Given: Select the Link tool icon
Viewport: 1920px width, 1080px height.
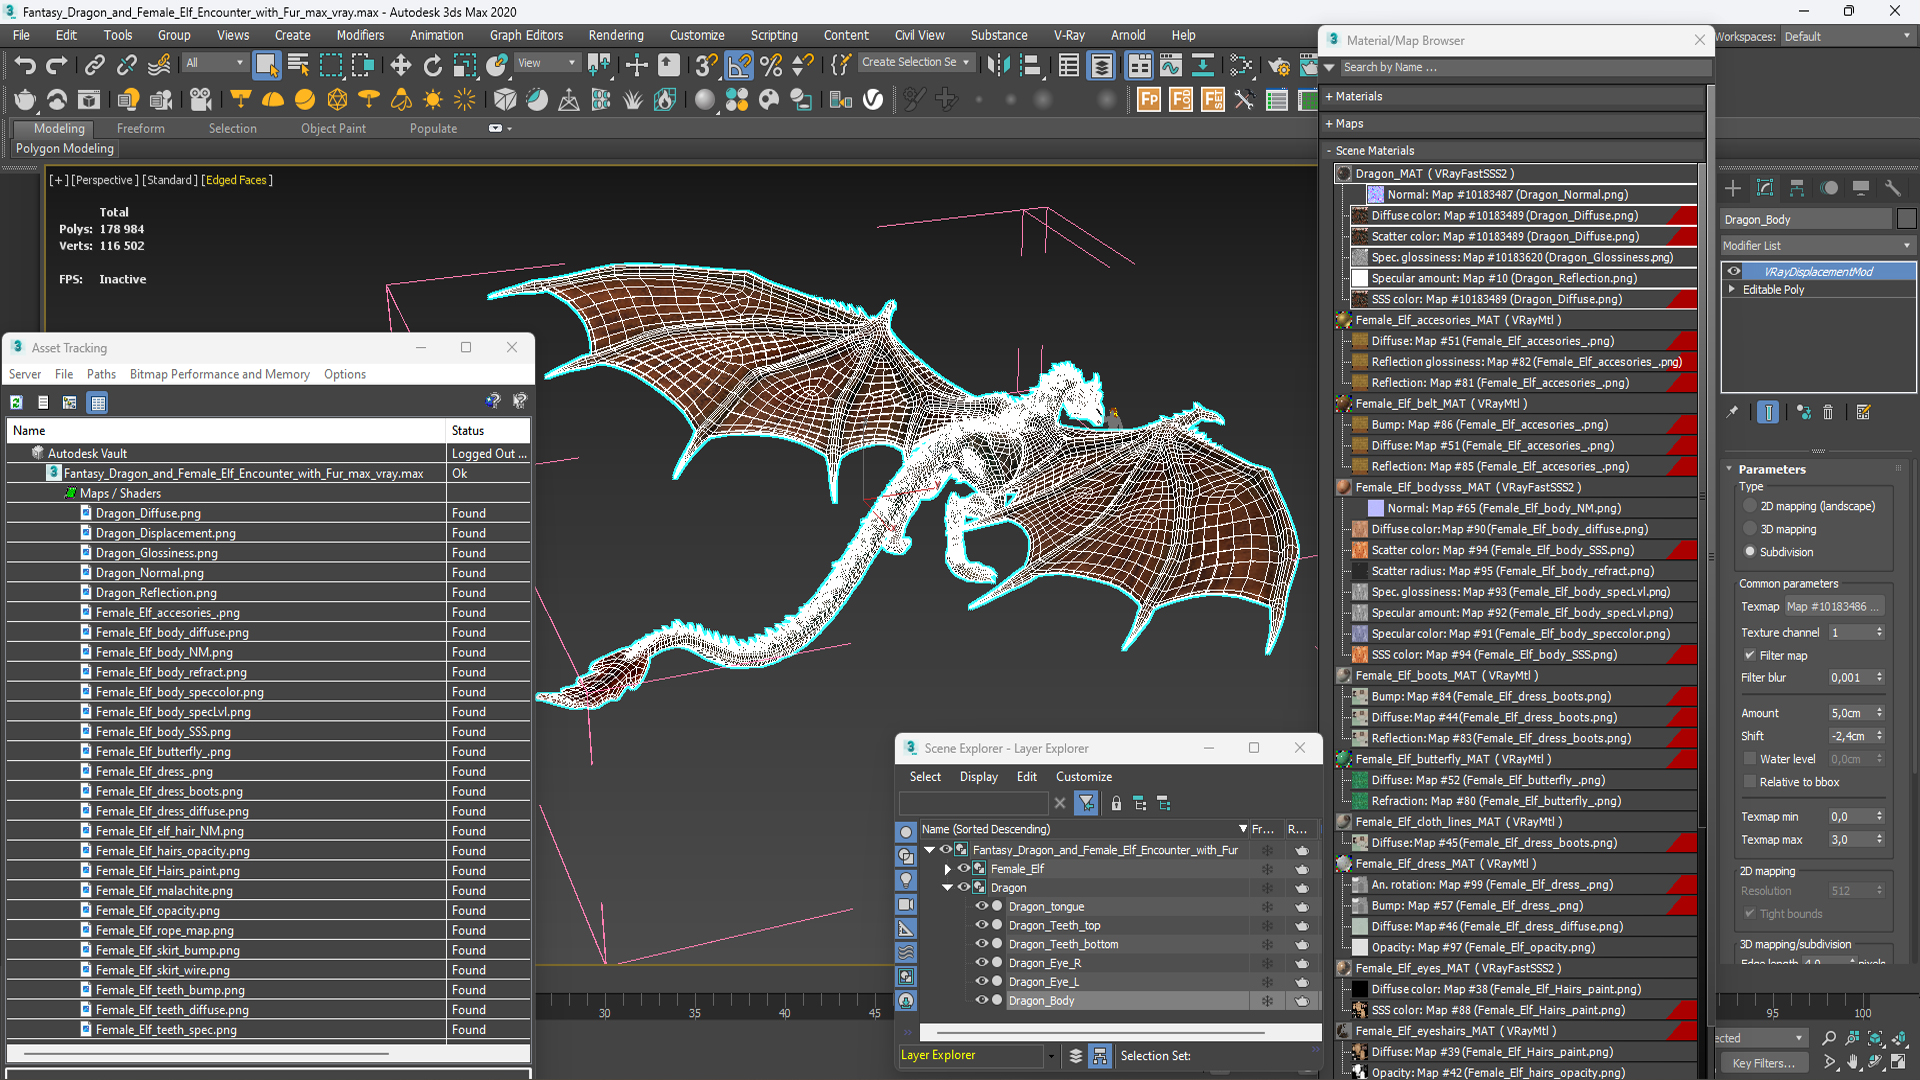Looking at the screenshot, I should [94, 66].
